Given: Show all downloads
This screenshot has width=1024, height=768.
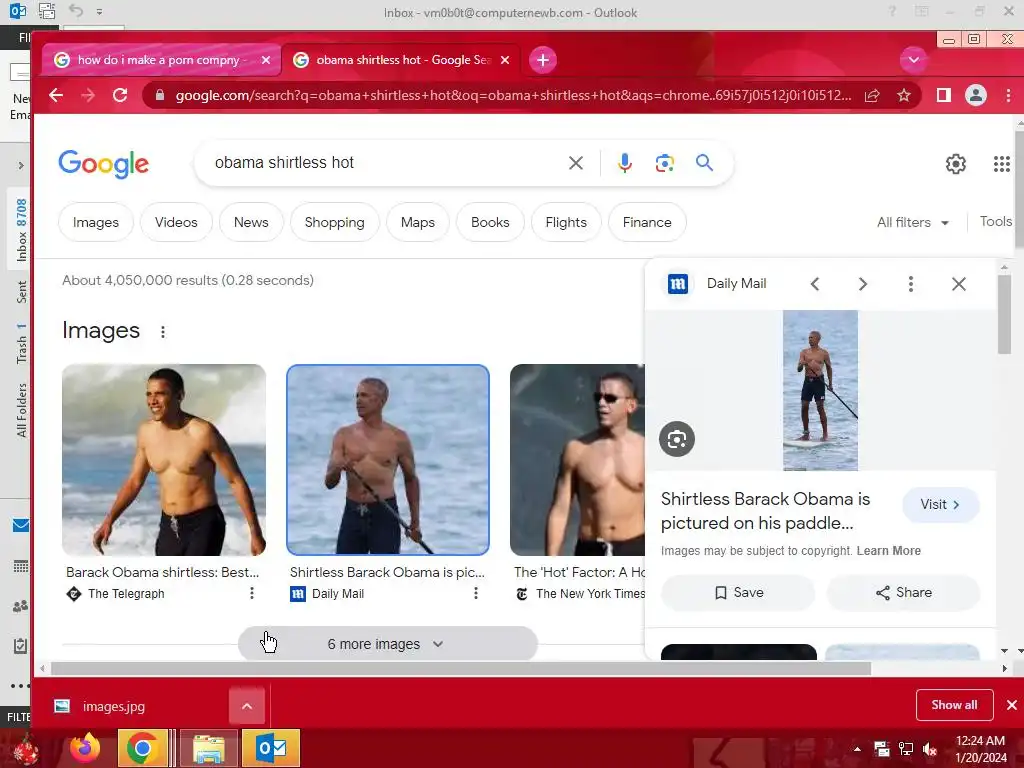Looking at the screenshot, I should tap(954, 705).
